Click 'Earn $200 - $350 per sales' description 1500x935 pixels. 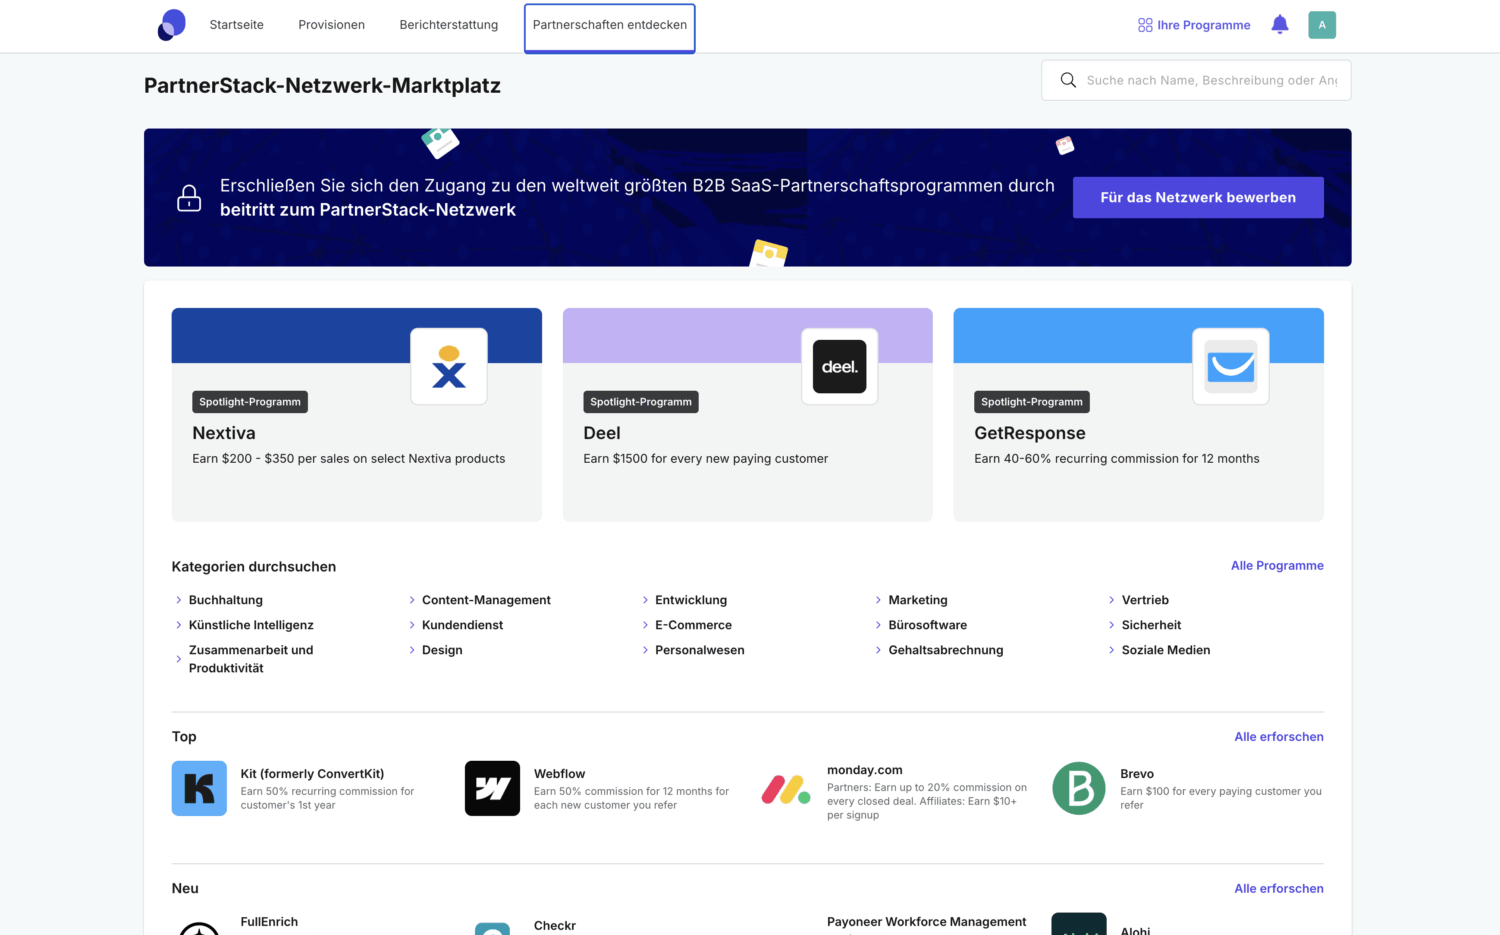point(349,459)
